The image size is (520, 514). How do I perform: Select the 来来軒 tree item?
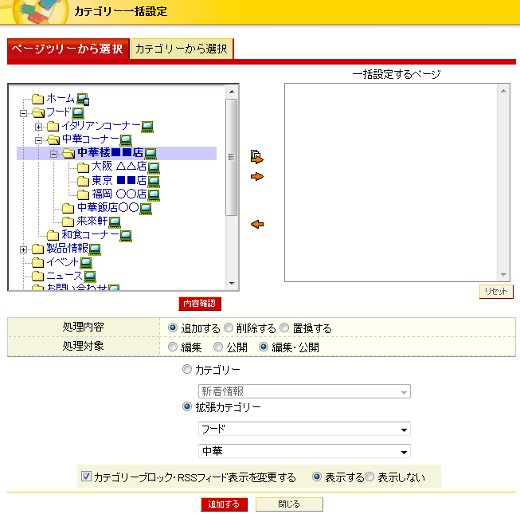[x=92, y=221]
